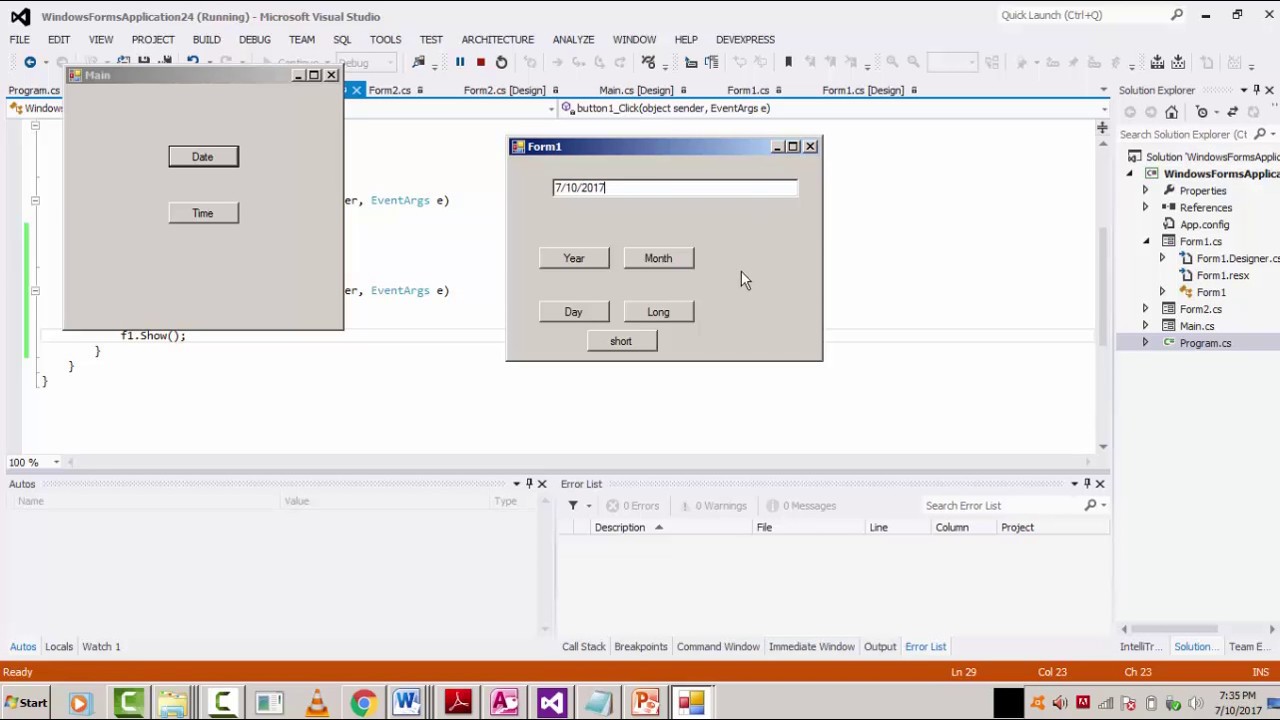
Task: Open Google Chrome from the taskbar
Action: tap(363, 703)
